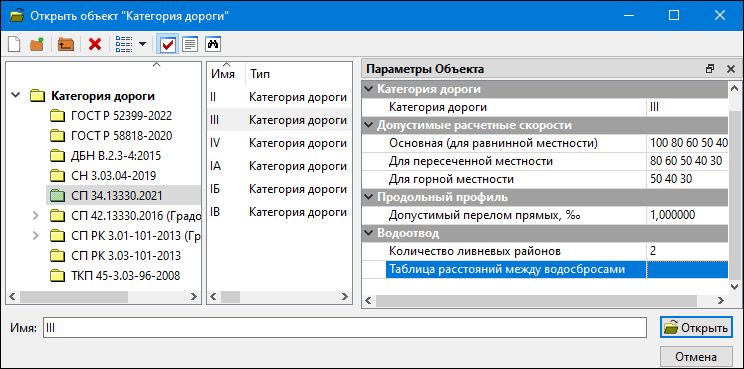Toggle the red checkmark toolbar button
The image size is (744, 369).
167,45
